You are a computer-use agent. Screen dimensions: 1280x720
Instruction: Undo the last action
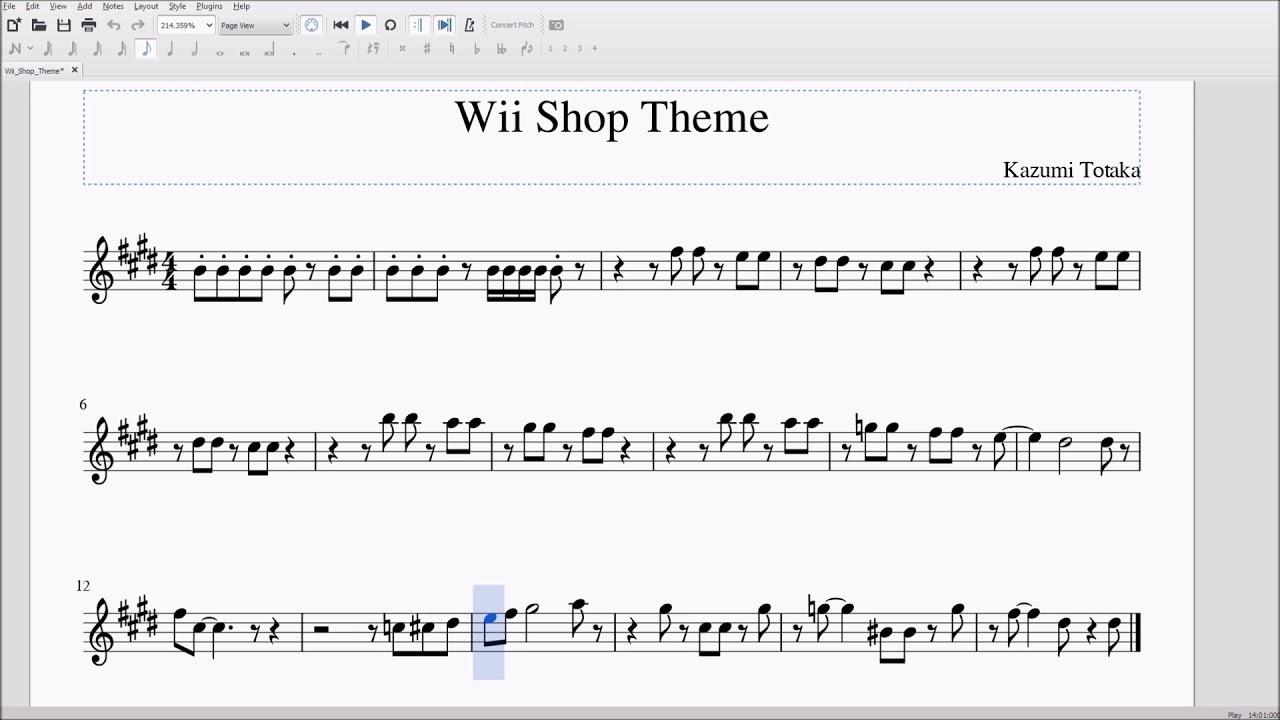click(x=113, y=25)
